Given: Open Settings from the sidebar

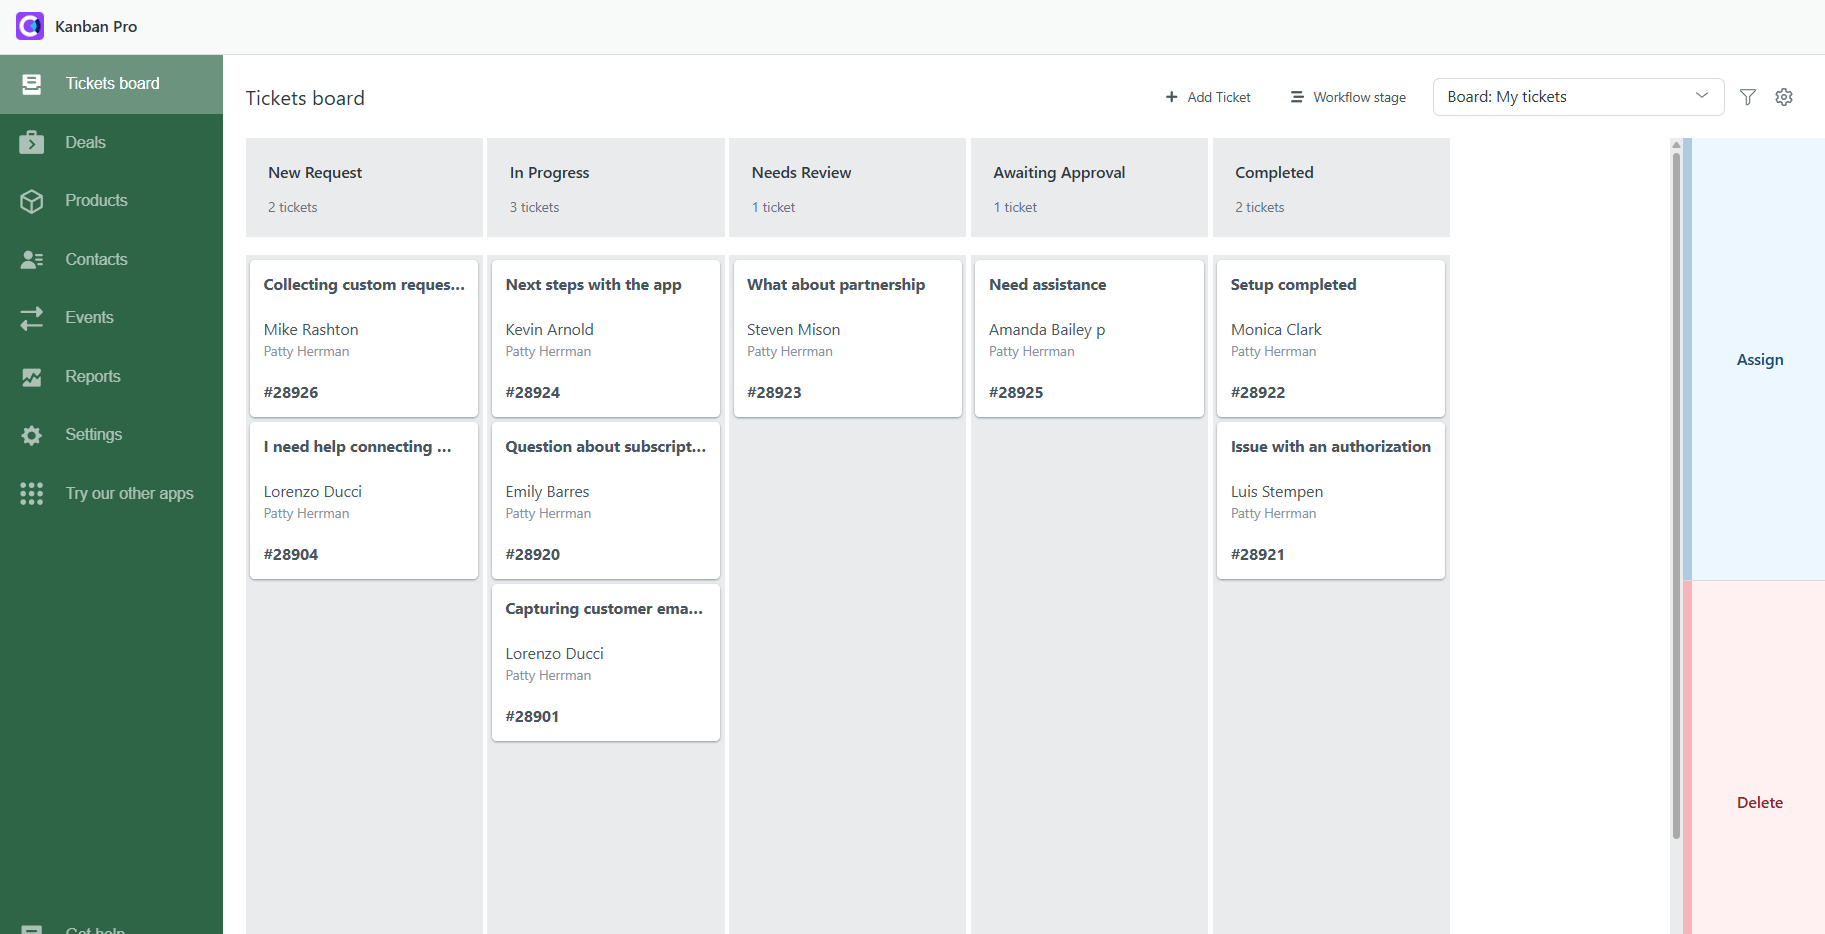Looking at the screenshot, I should point(92,434).
